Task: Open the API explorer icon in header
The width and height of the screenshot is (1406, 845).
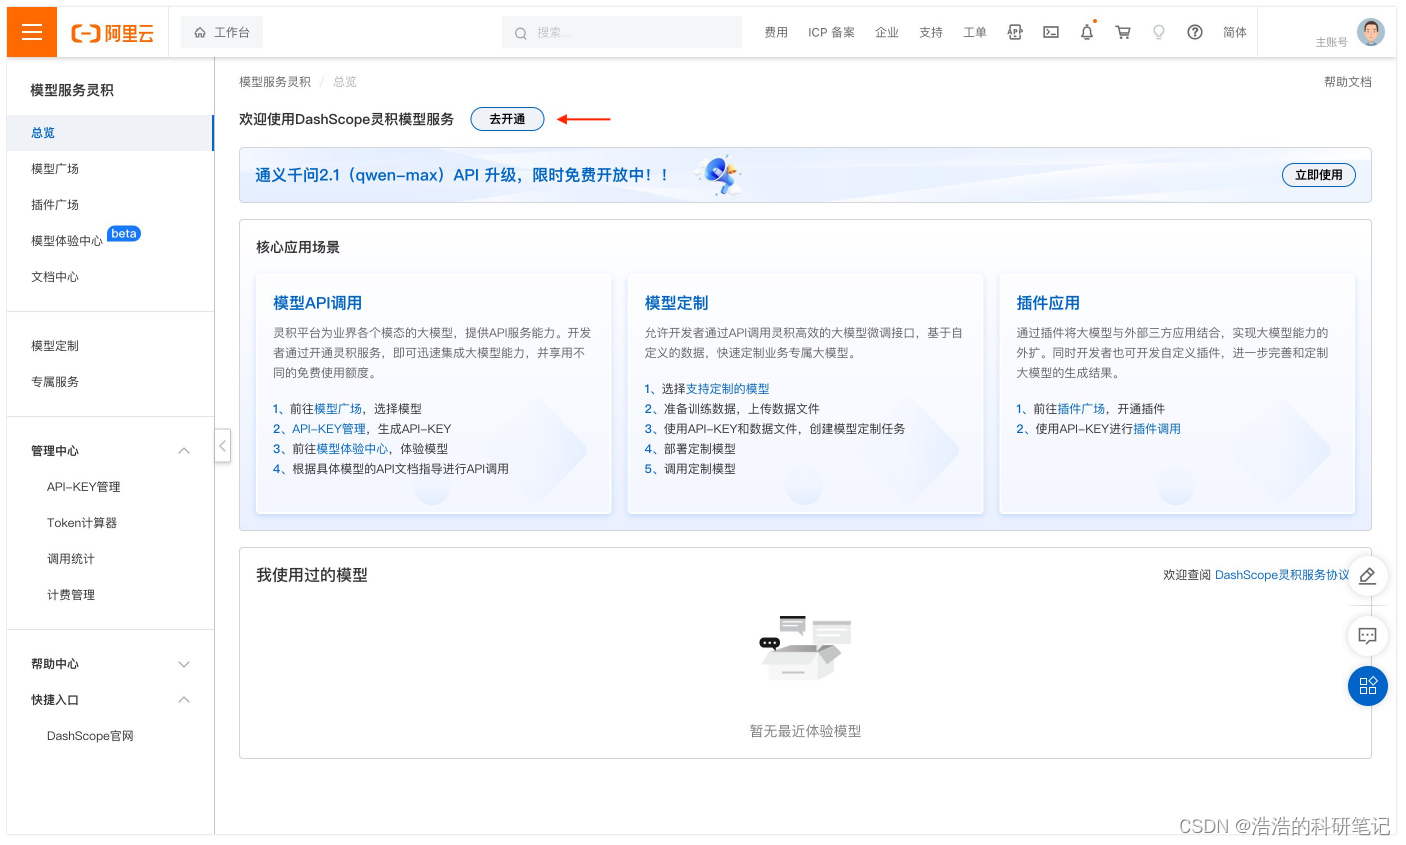Action: pos(1015,32)
